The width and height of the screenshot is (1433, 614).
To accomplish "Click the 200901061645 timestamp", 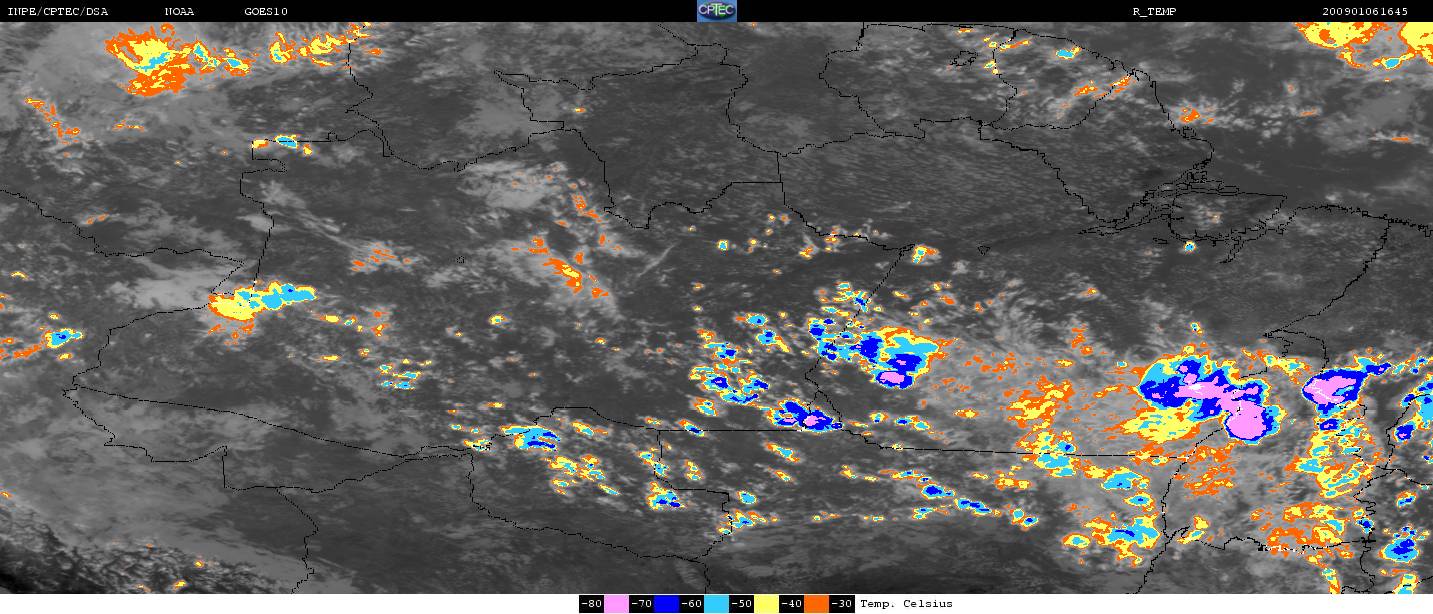I will (1365, 11).
